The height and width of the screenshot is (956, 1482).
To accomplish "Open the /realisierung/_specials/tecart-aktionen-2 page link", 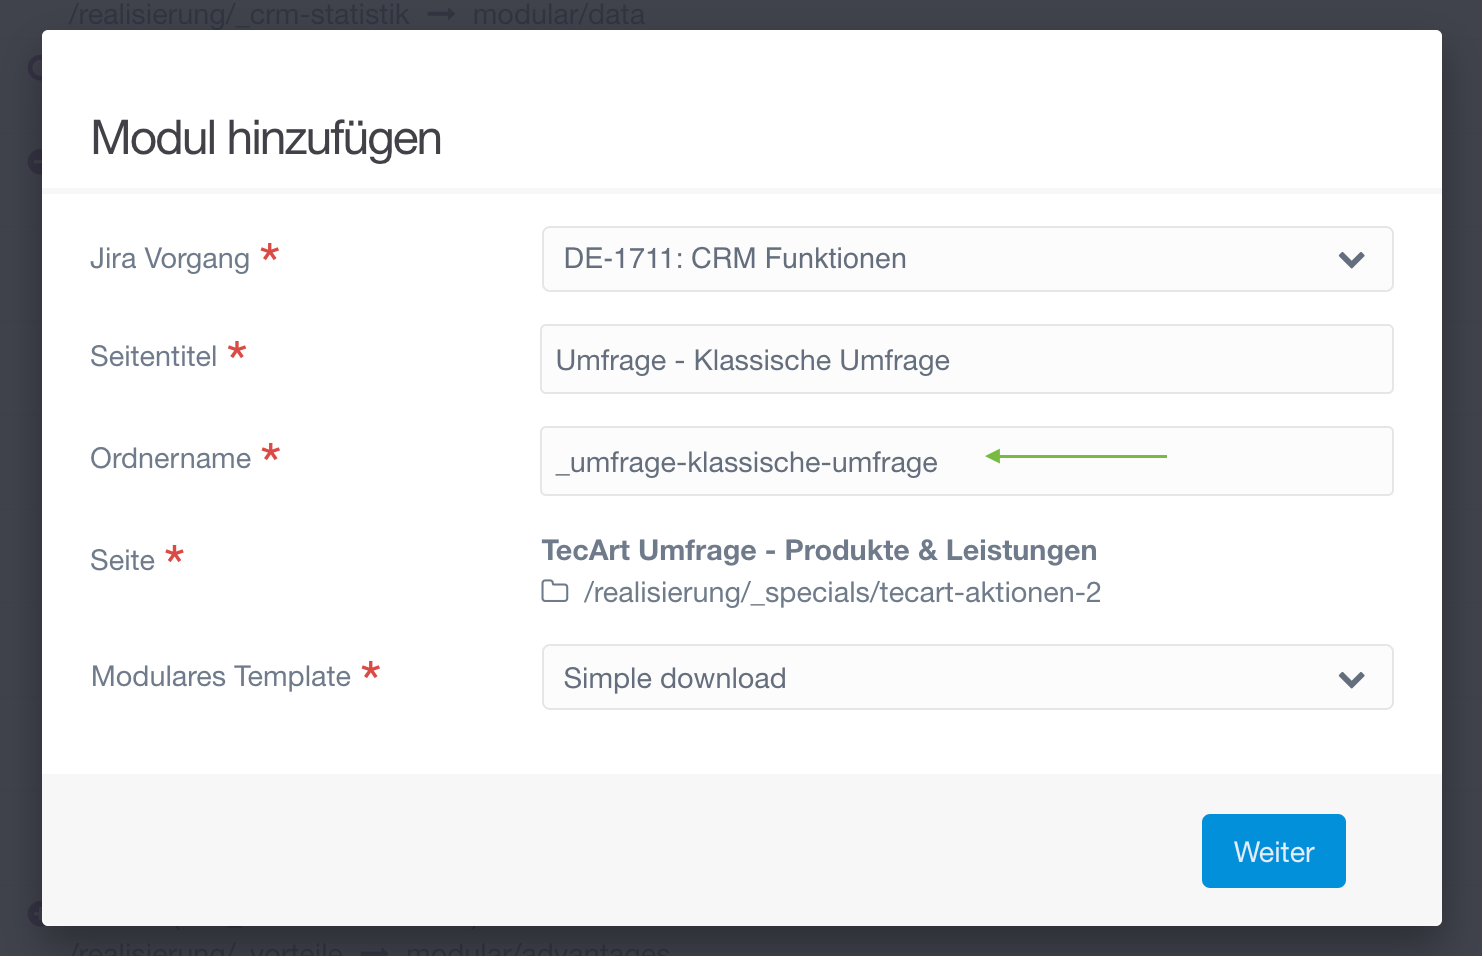I will click(x=842, y=592).
